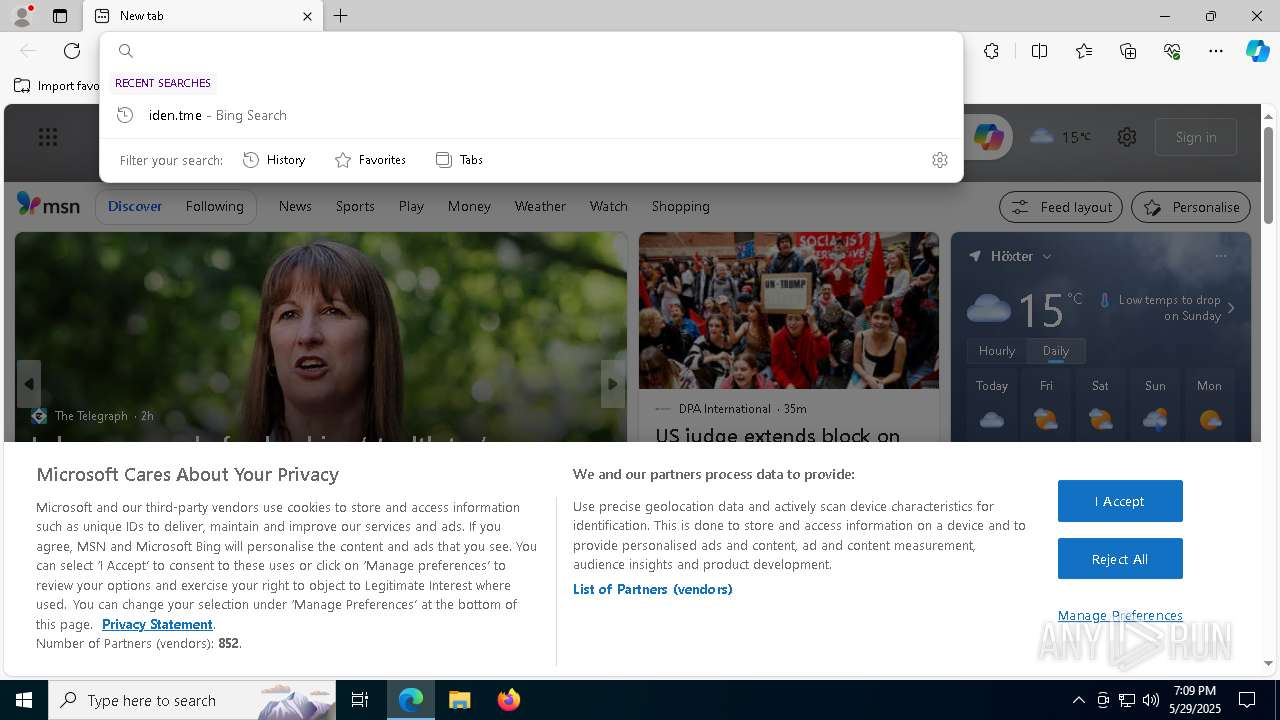Open the Copilot sidebar icon
The image size is (1280, 720).
pos(1257,51)
